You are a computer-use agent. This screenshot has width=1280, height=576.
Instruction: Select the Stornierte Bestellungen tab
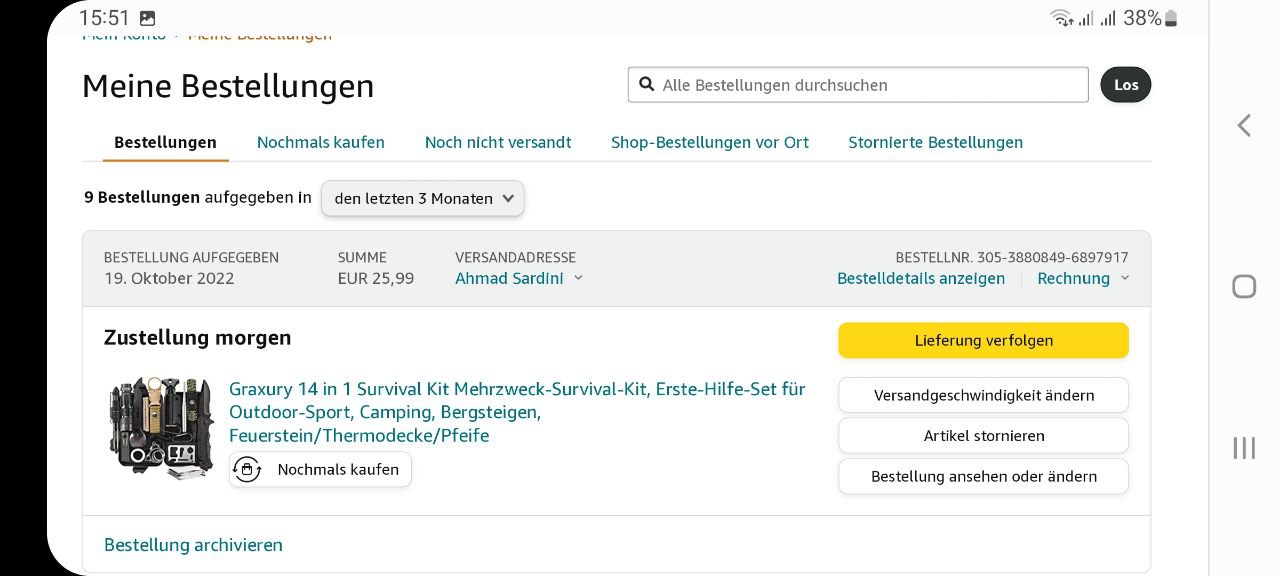(935, 142)
